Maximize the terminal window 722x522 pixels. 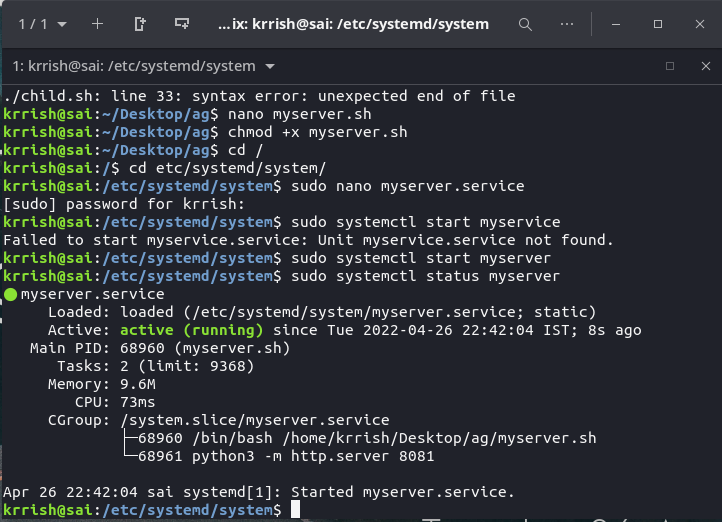(658, 24)
